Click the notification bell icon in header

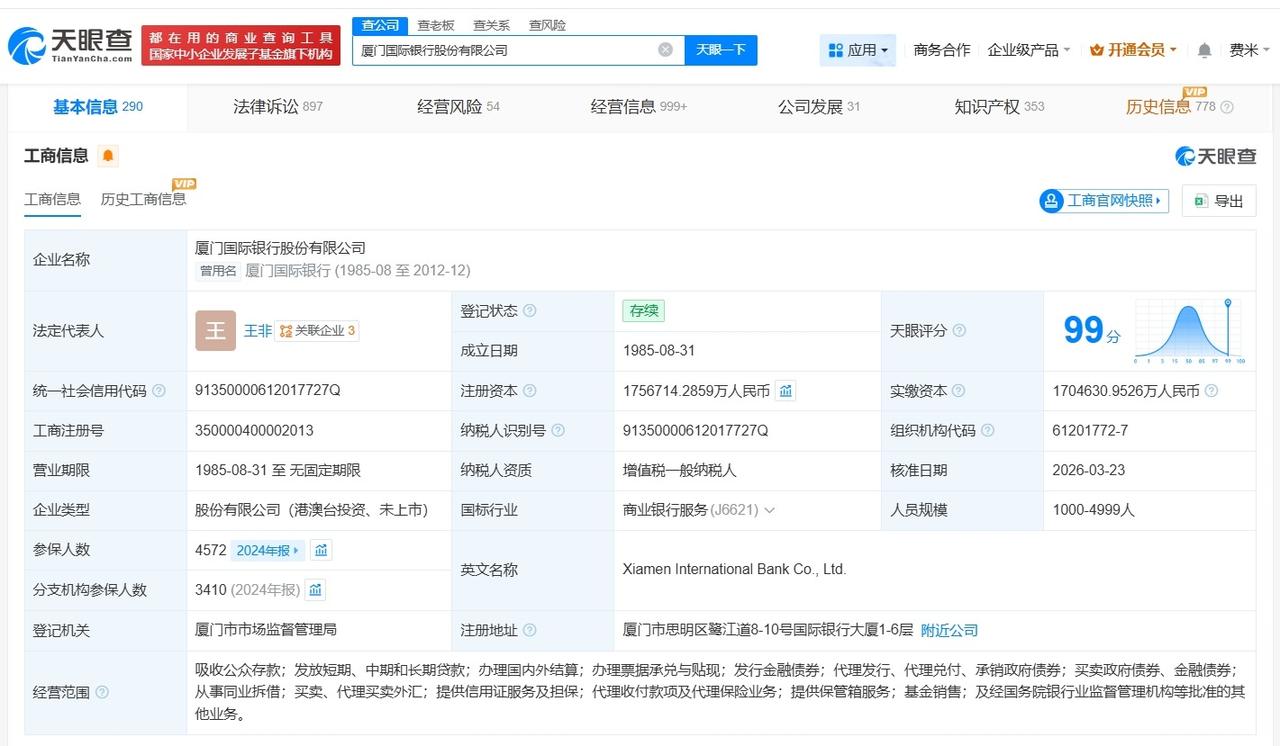click(x=1204, y=50)
